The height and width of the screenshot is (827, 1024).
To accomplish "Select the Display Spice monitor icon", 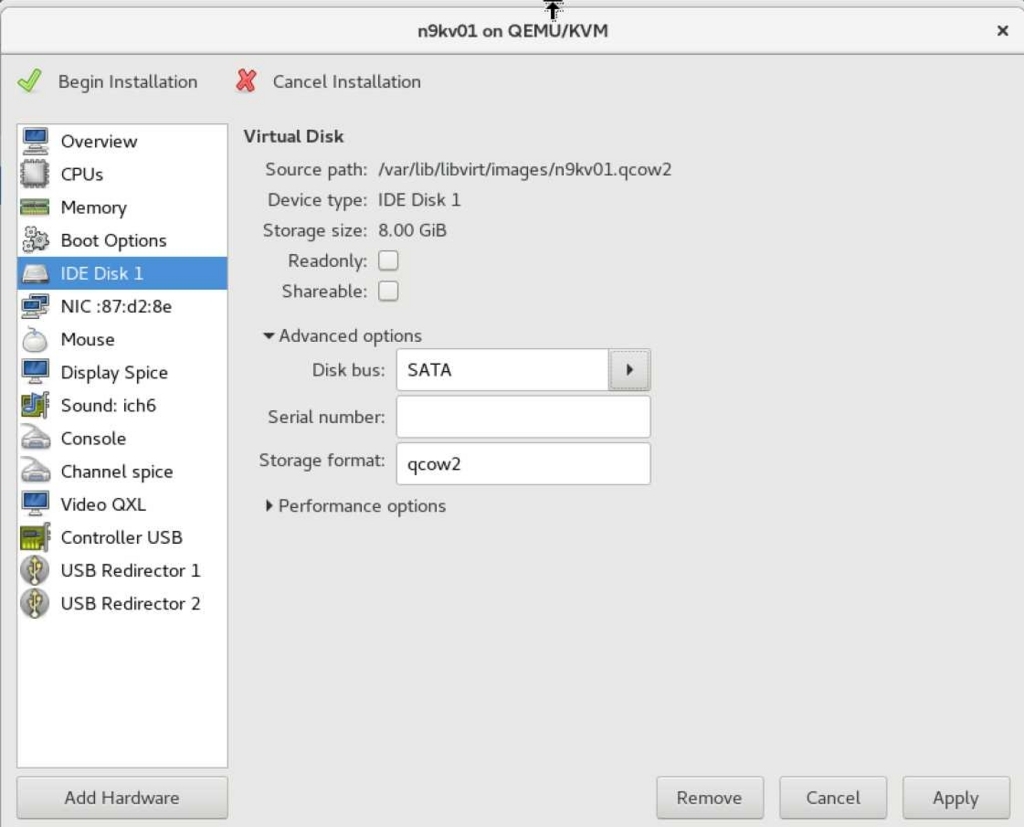I will (x=35, y=372).
